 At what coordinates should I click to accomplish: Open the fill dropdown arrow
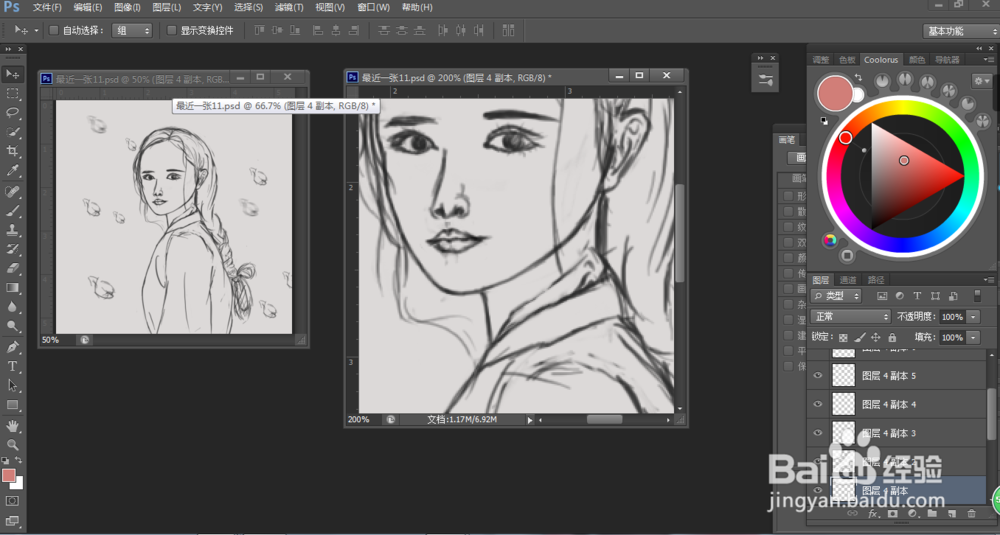973,337
